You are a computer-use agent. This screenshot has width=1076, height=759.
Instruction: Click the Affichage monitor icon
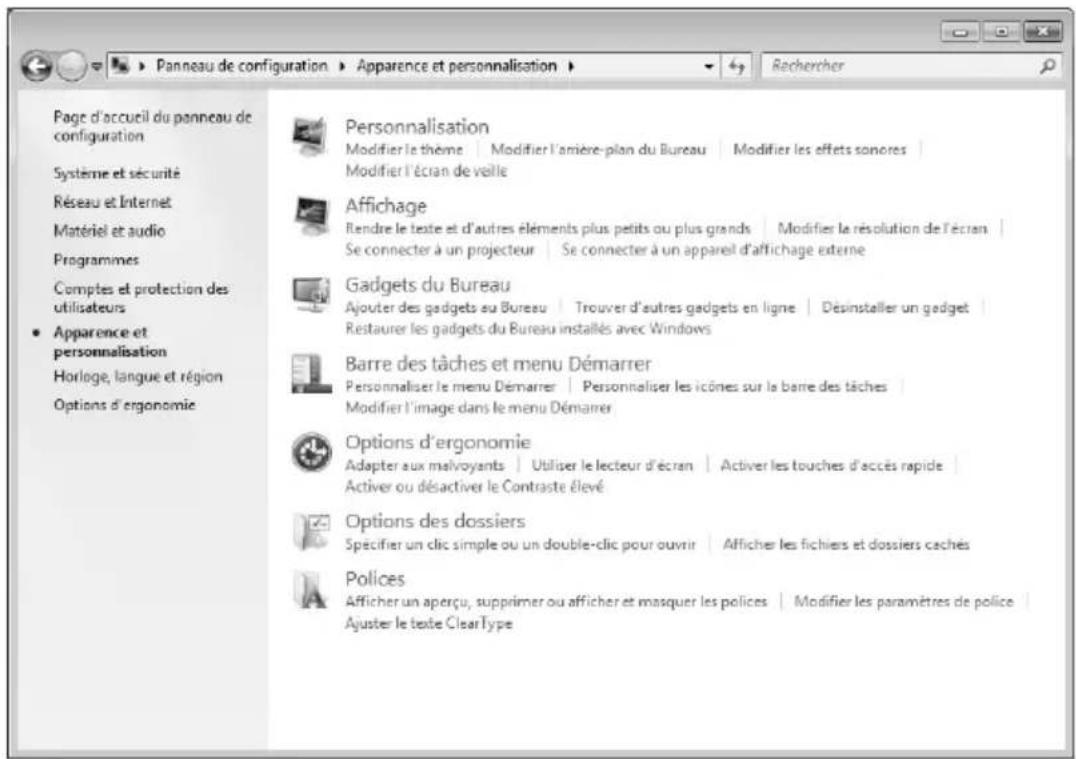(x=312, y=215)
